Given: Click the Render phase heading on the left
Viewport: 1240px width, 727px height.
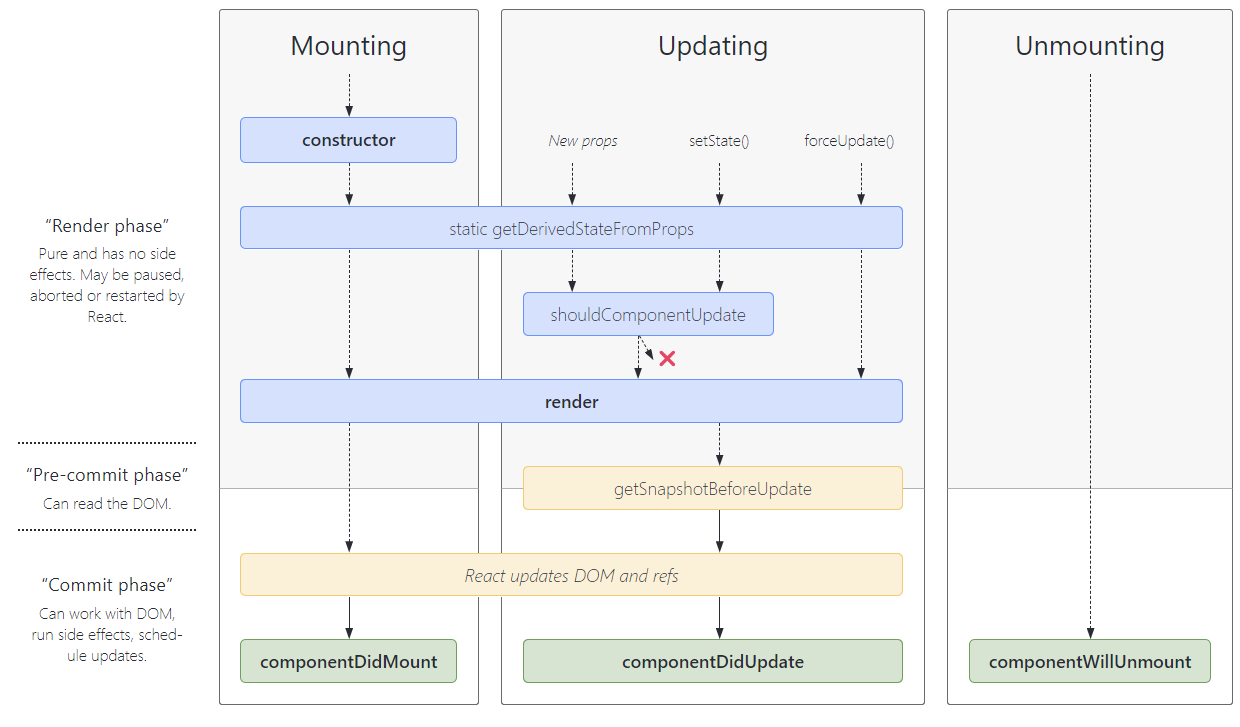Looking at the screenshot, I should click(x=105, y=226).
